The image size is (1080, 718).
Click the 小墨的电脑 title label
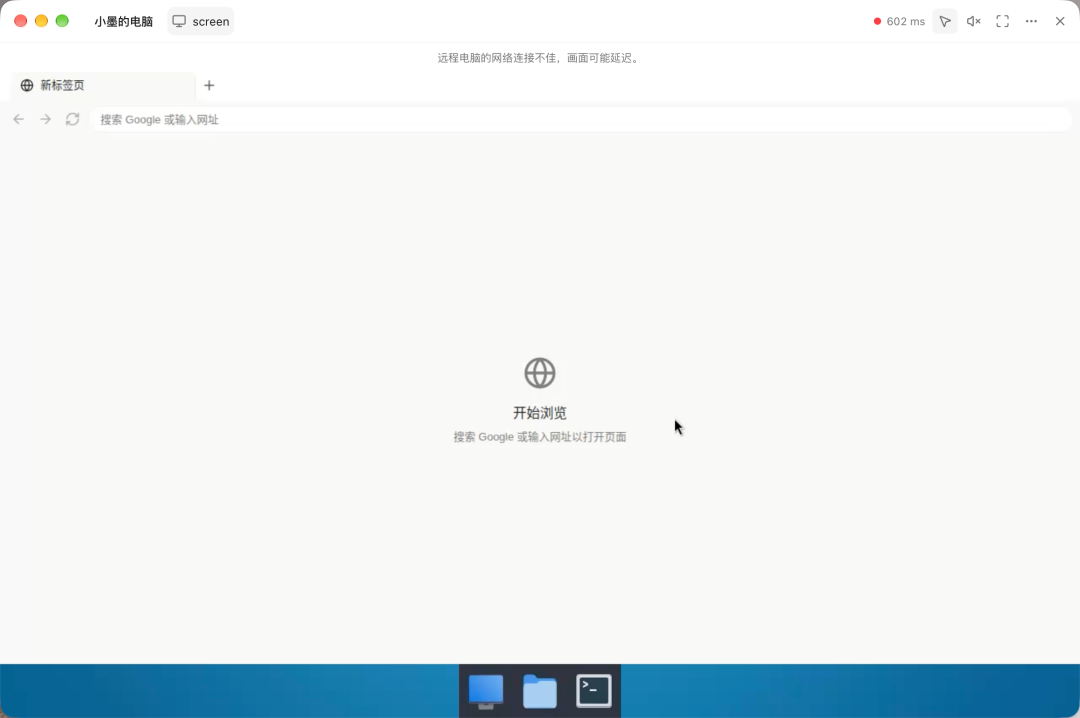(123, 21)
